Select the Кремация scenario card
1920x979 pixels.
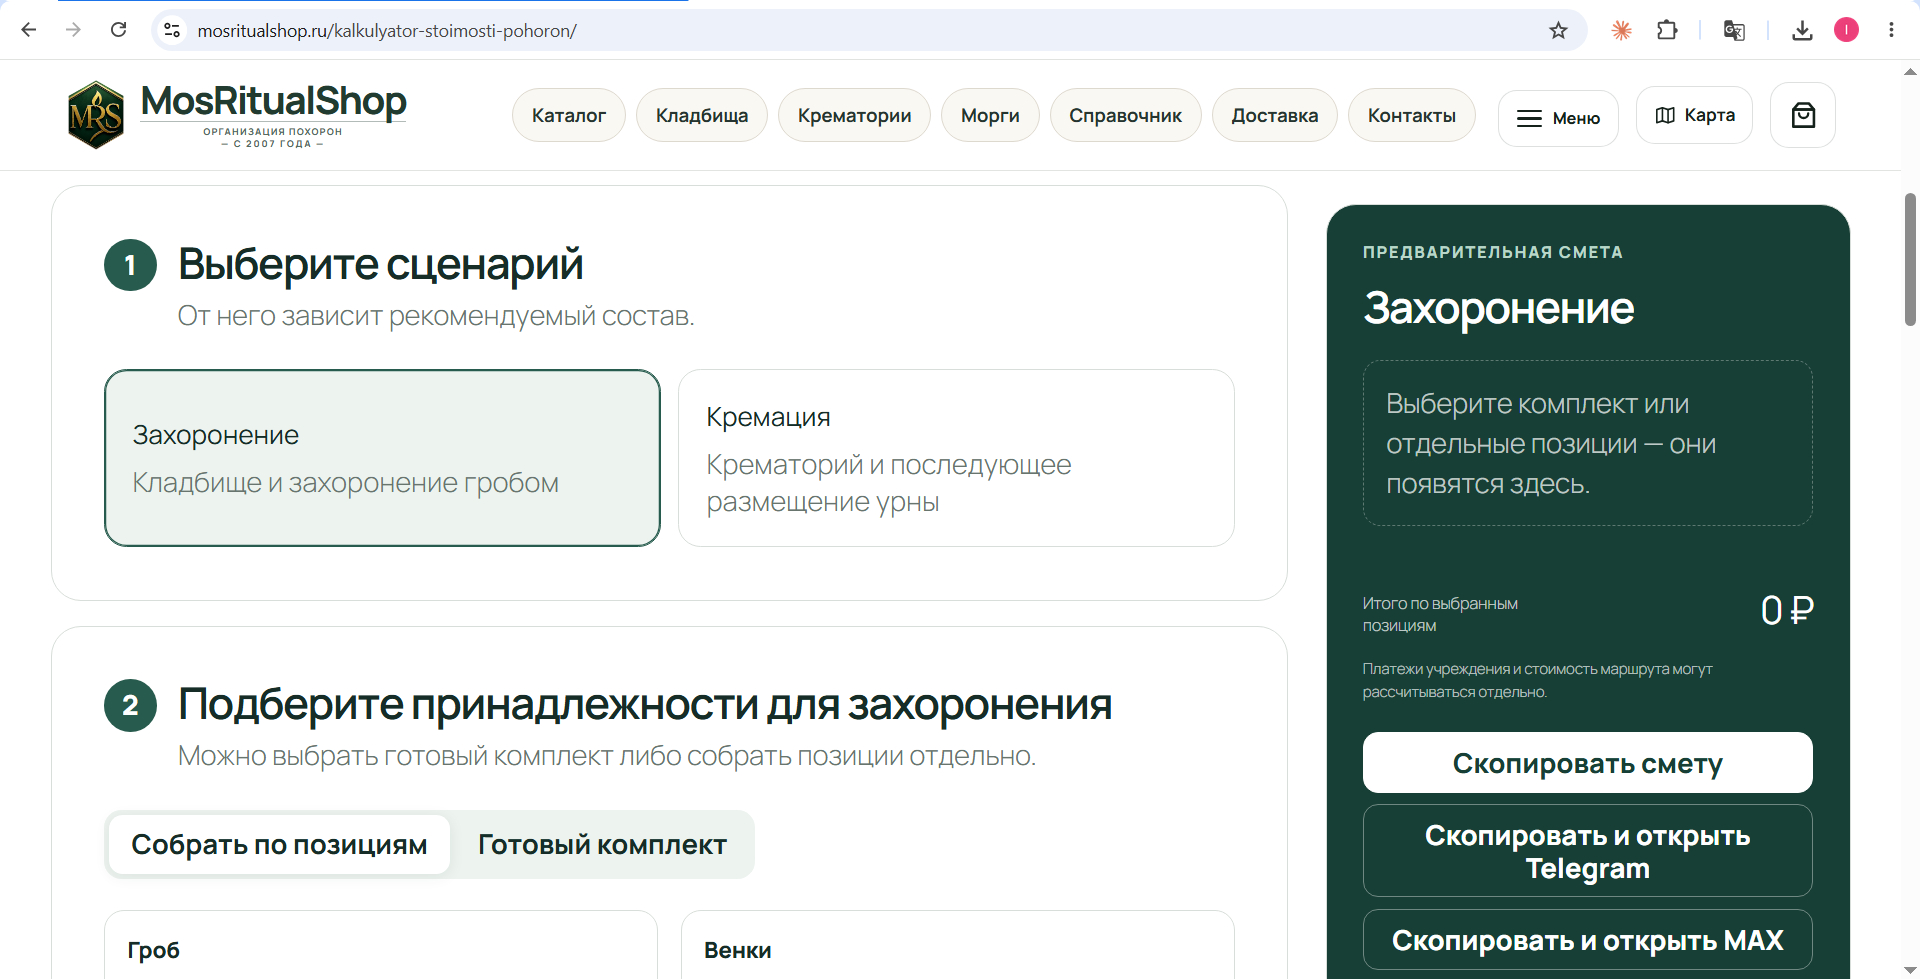(956, 458)
